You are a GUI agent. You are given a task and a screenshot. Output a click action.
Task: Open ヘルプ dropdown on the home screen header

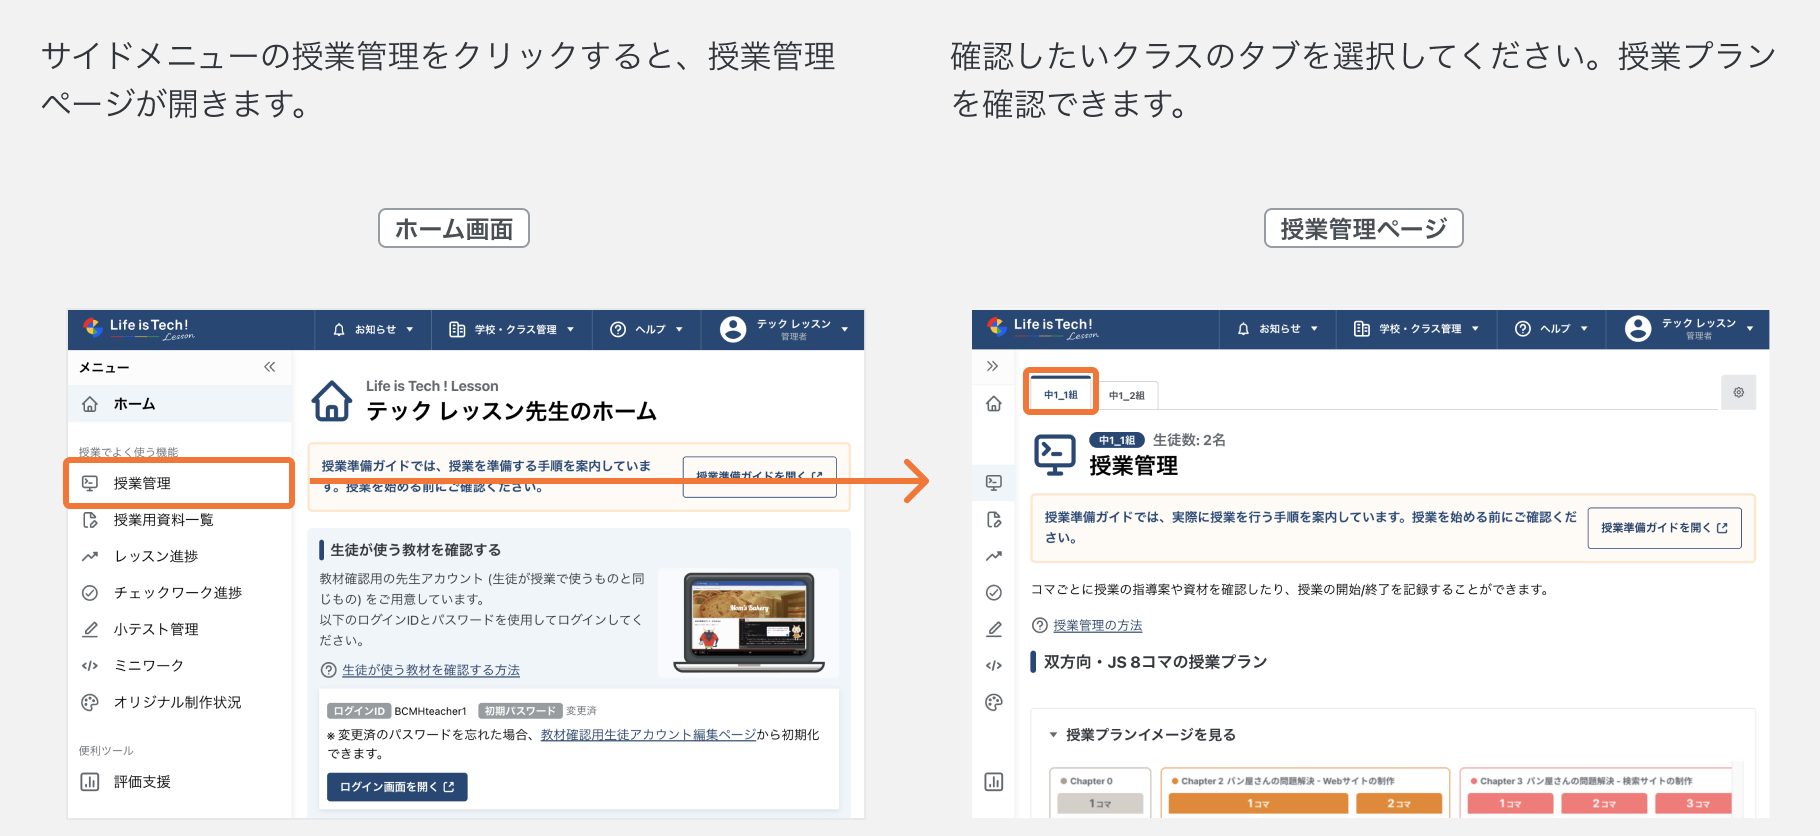pos(647,329)
